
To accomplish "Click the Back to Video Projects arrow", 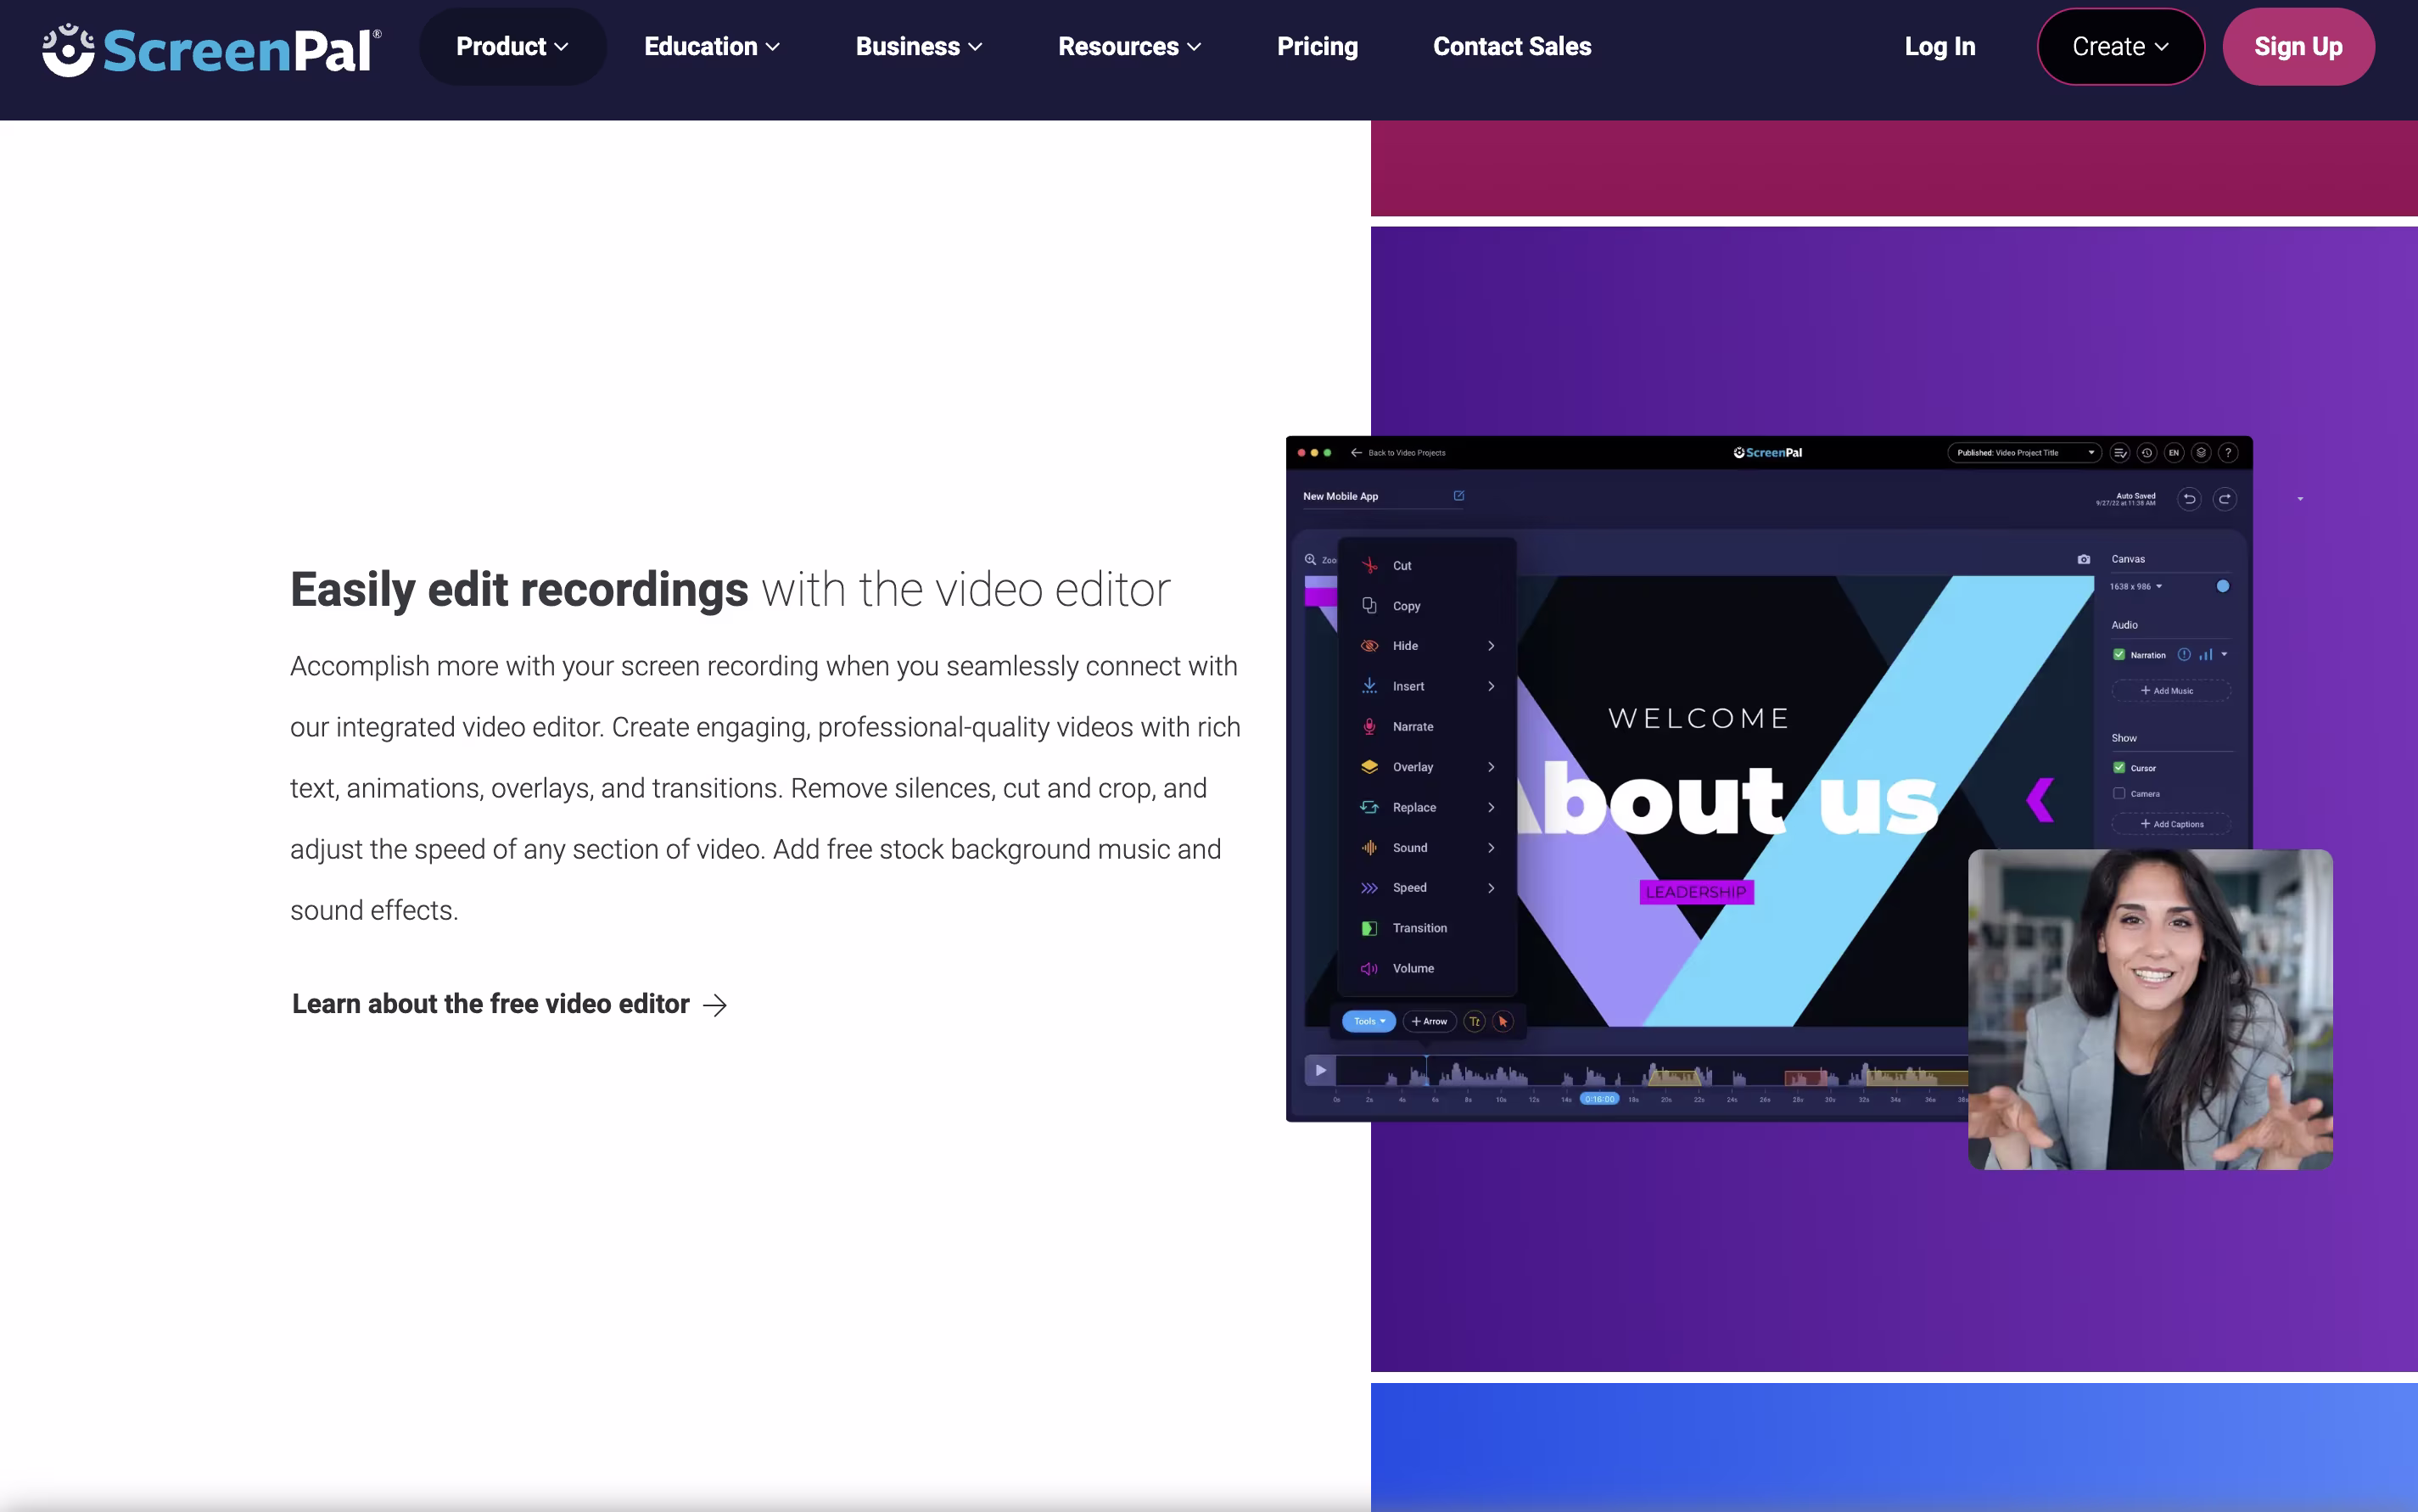I will coord(1356,453).
